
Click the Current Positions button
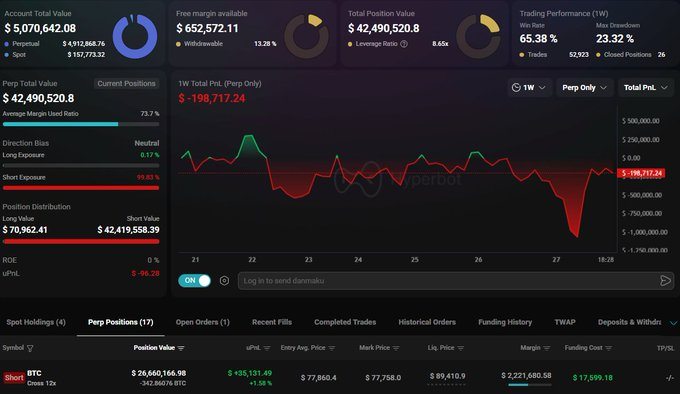(126, 83)
